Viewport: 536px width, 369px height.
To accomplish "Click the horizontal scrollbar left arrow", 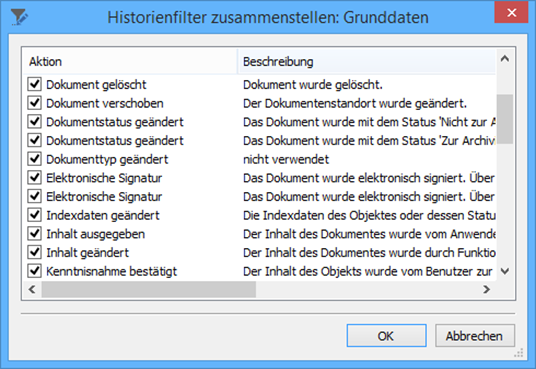I will click(x=32, y=289).
